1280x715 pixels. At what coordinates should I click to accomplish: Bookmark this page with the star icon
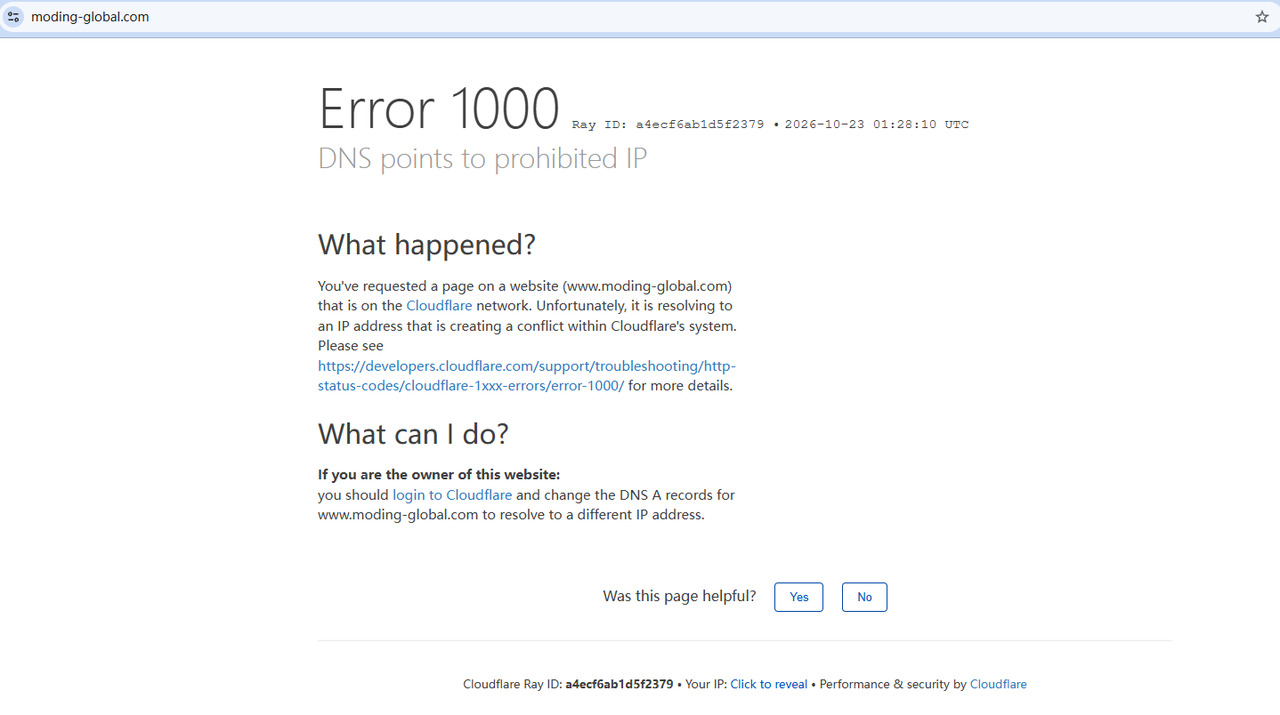(1262, 17)
